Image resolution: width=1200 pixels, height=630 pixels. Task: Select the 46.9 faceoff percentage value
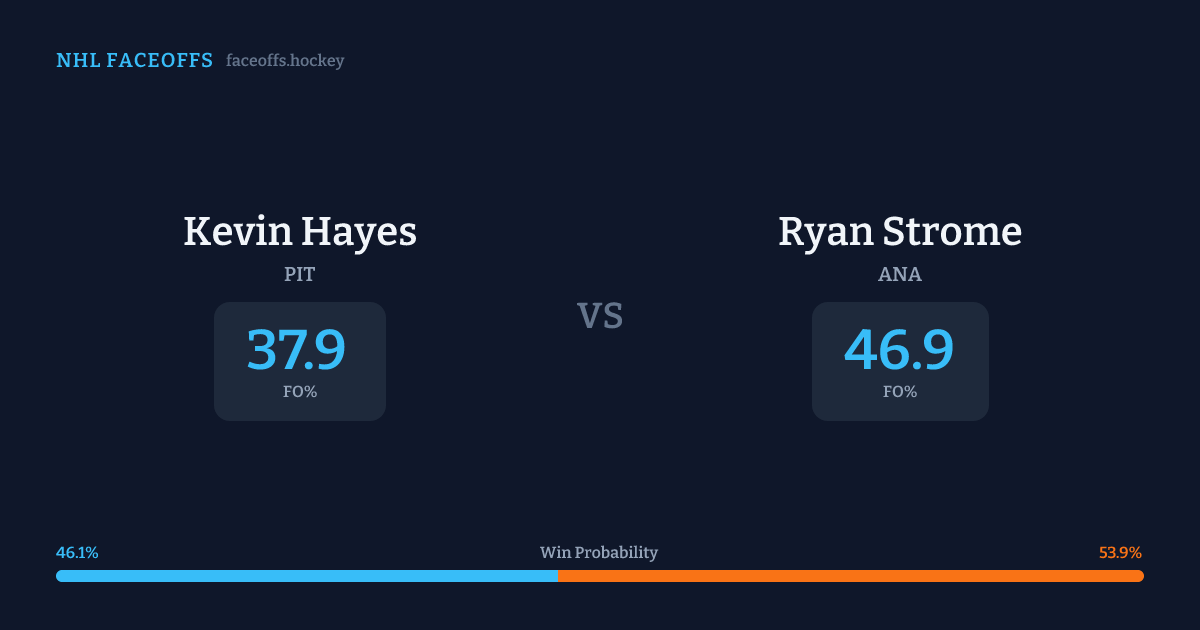pos(899,350)
